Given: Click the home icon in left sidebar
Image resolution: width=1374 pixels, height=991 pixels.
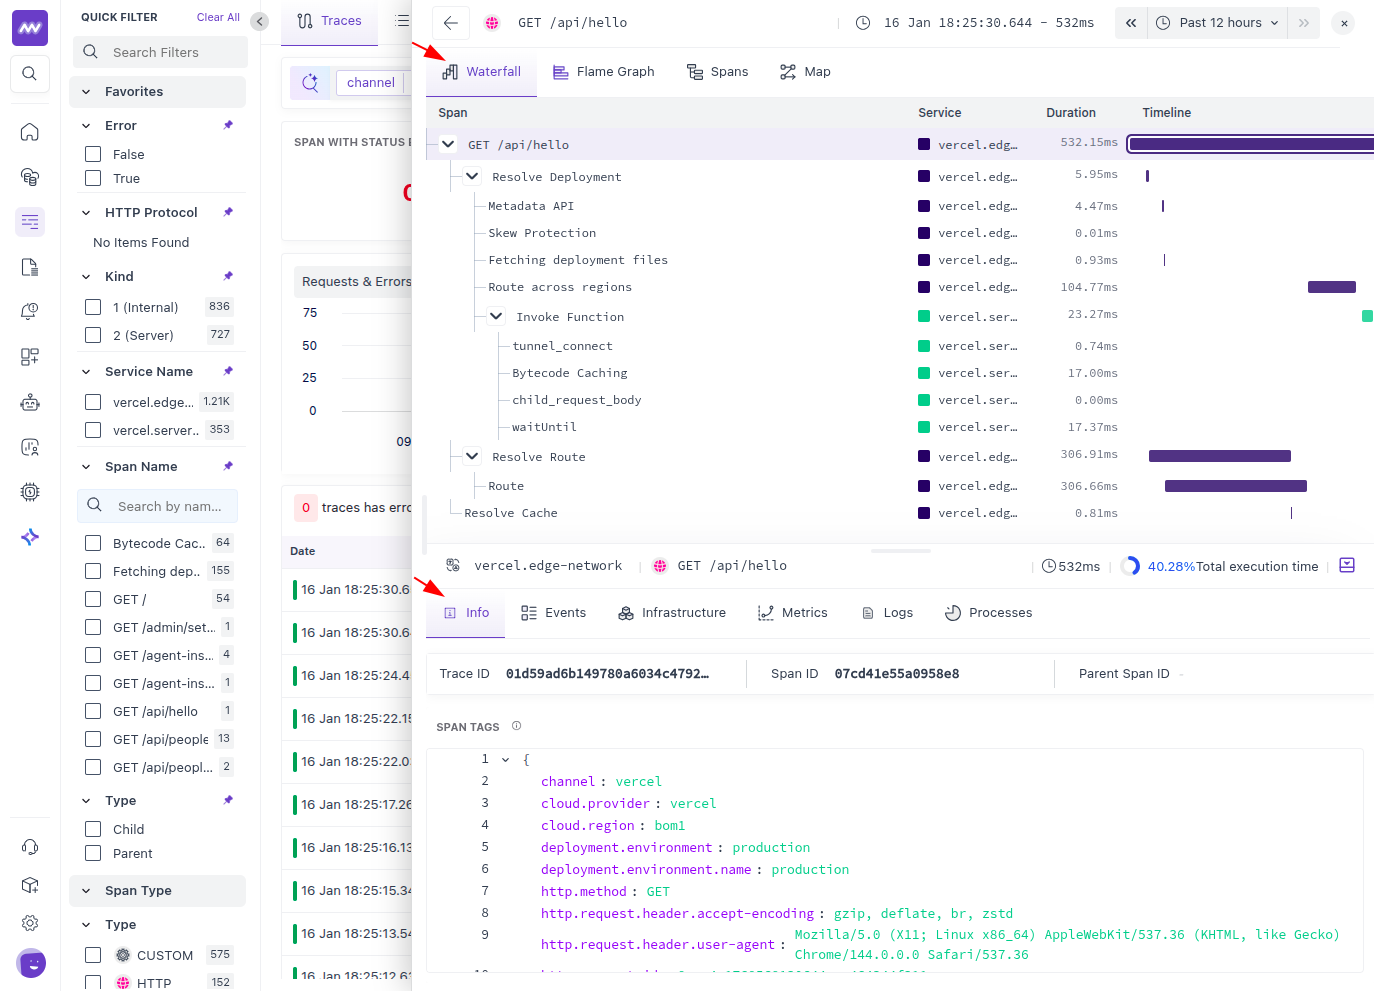Looking at the screenshot, I should [30, 132].
